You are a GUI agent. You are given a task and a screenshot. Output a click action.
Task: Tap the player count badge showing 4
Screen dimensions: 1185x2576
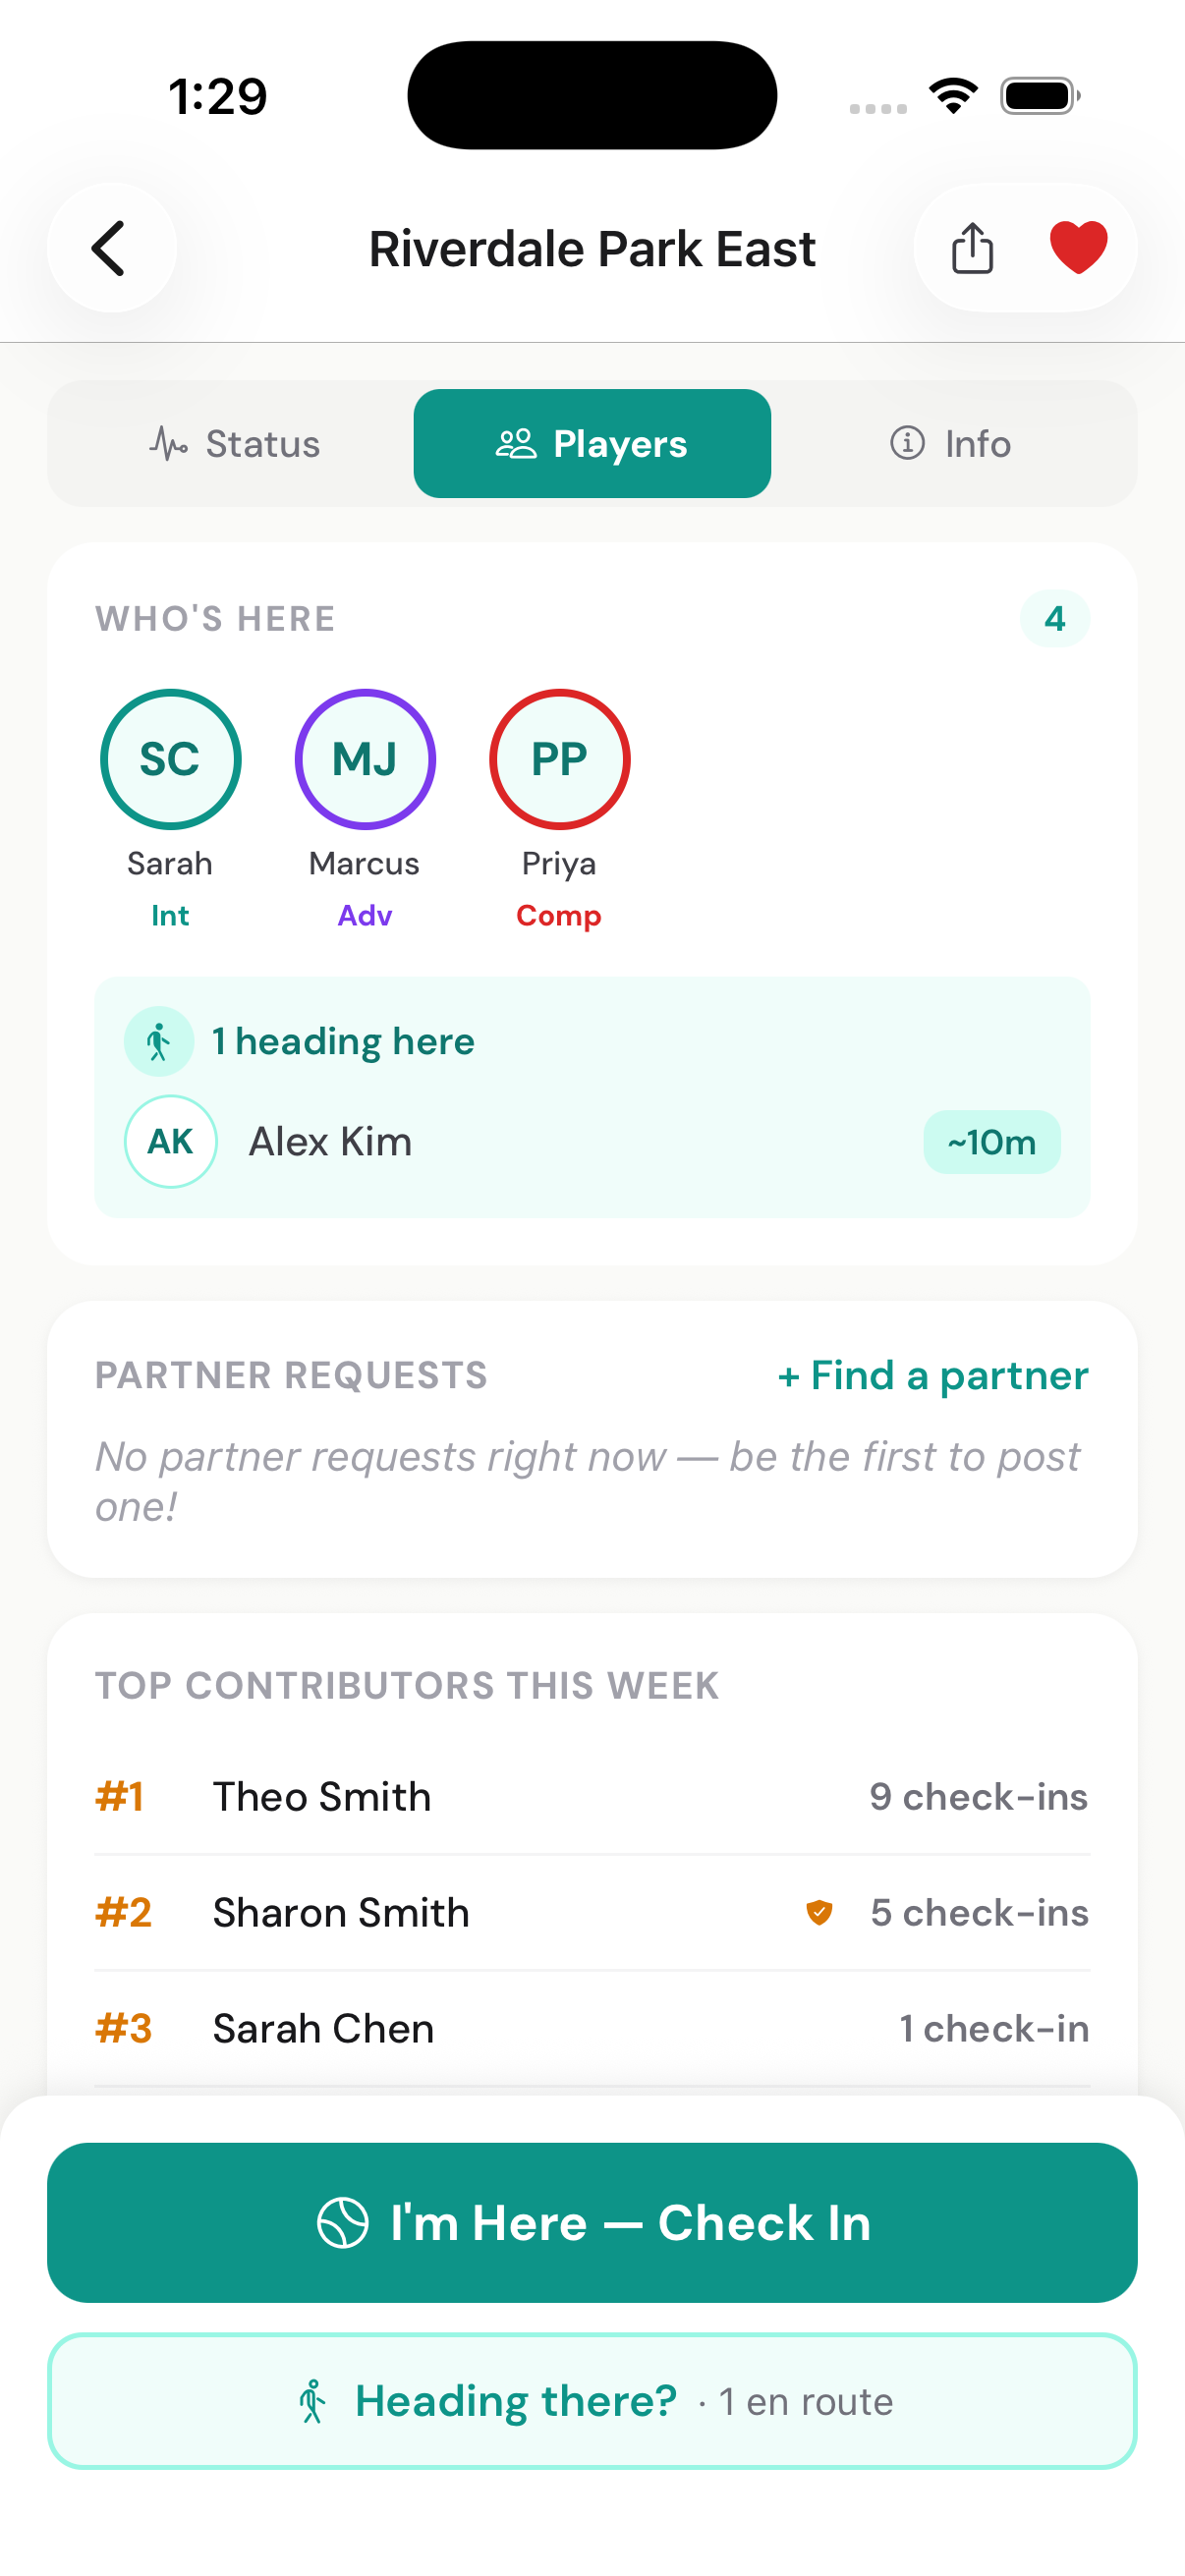(x=1054, y=619)
